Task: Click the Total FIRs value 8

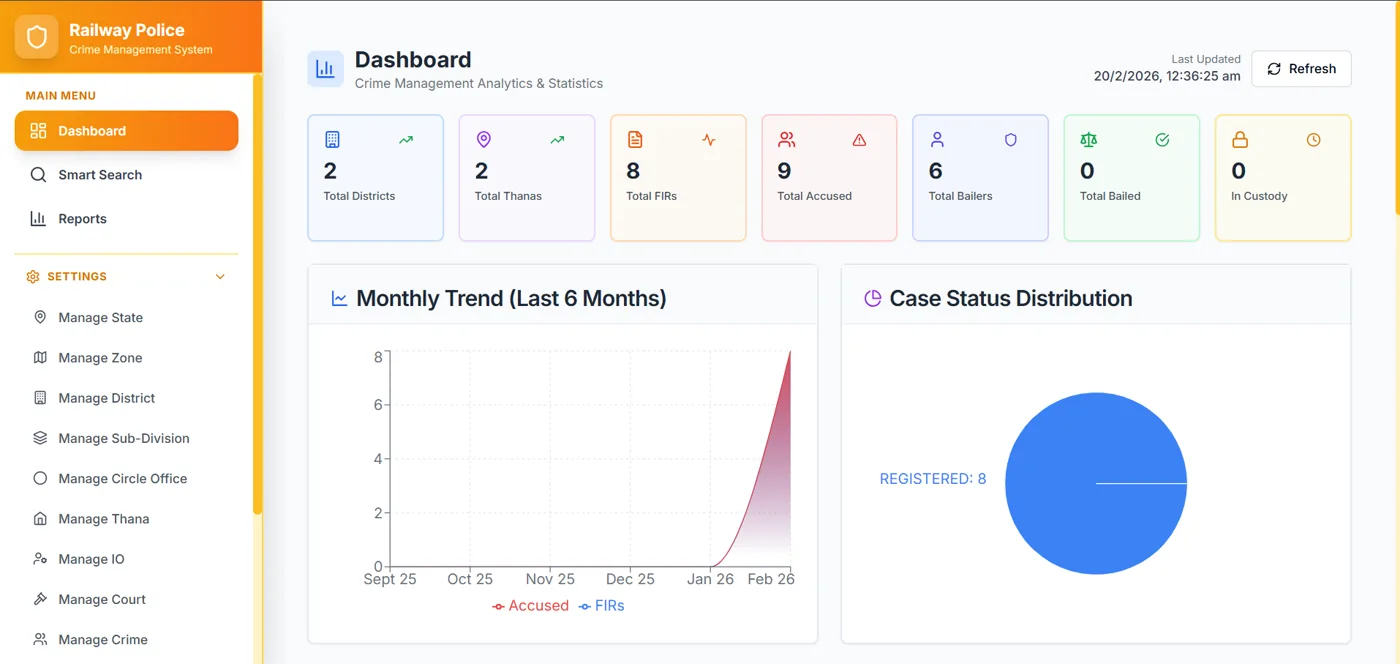Action: point(633,171)
